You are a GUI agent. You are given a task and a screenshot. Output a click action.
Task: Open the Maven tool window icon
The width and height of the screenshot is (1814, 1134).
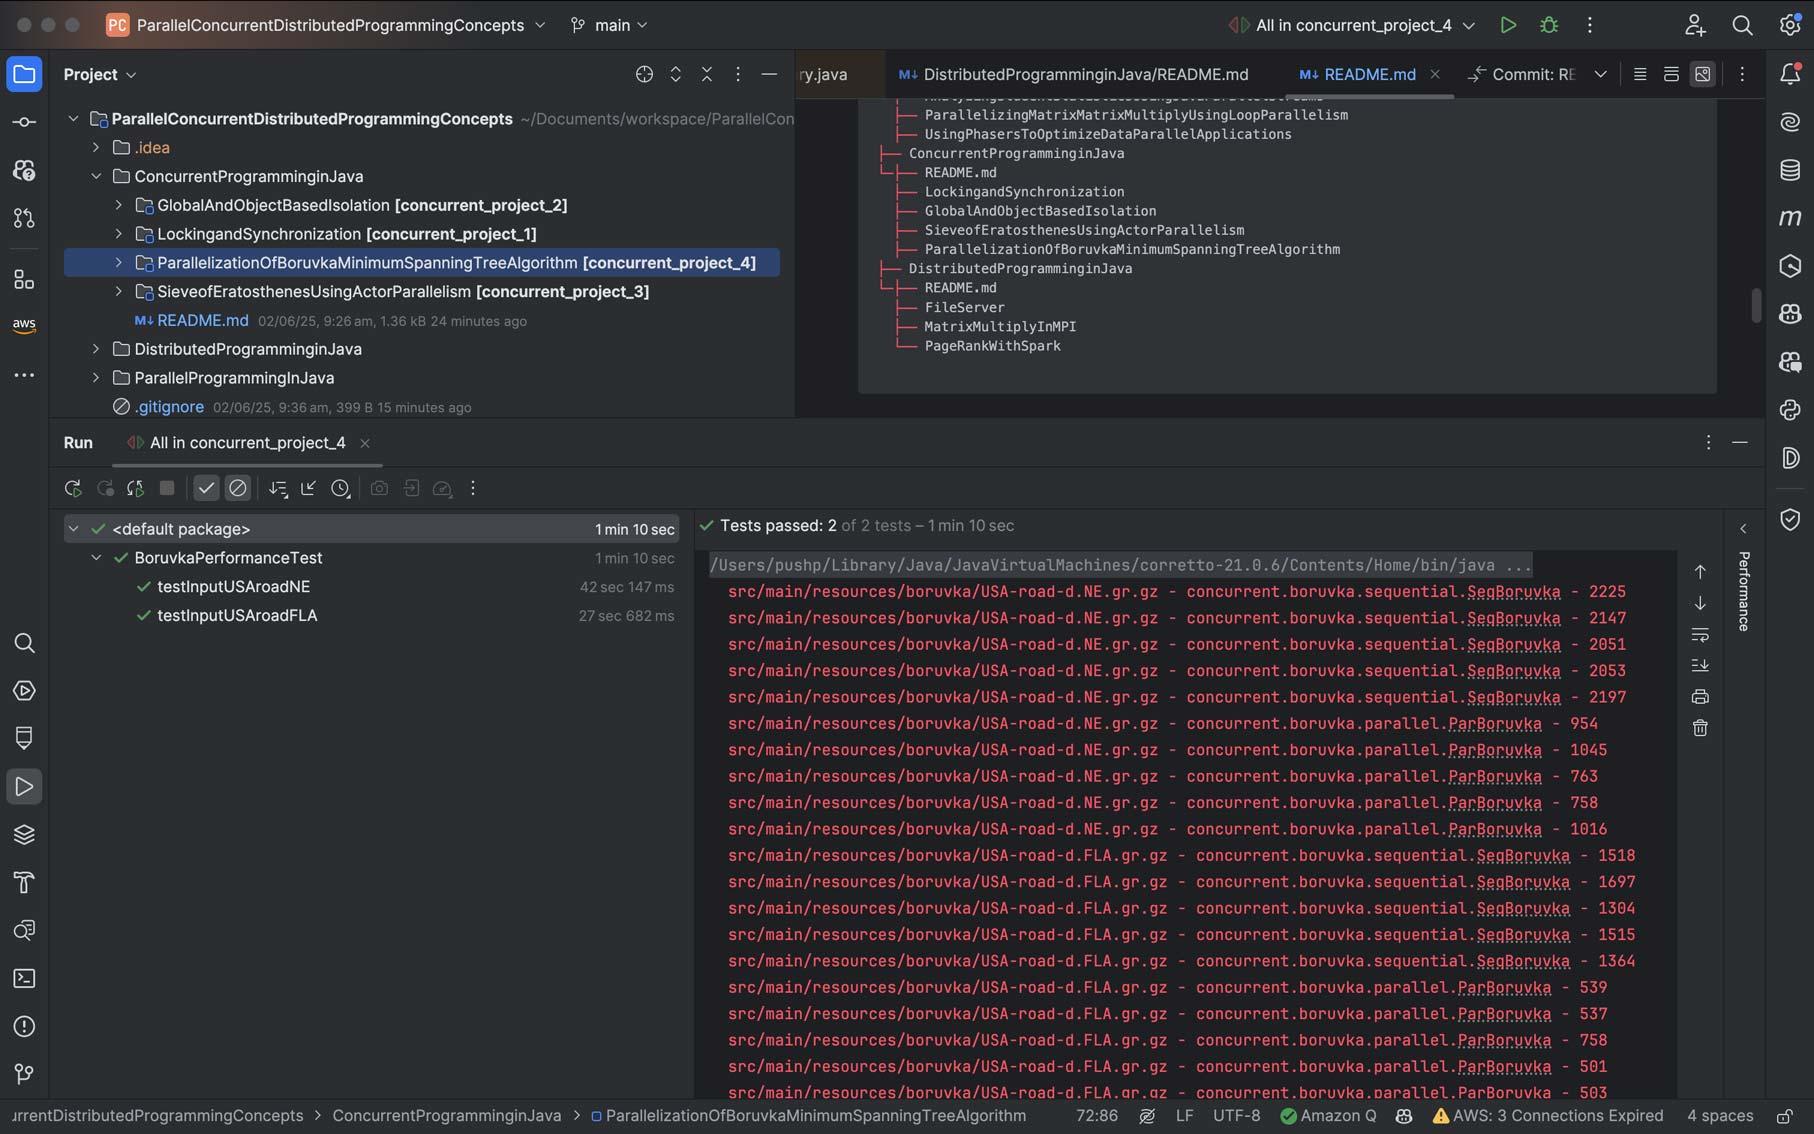pyautogui.click(x=1790, y=218)
